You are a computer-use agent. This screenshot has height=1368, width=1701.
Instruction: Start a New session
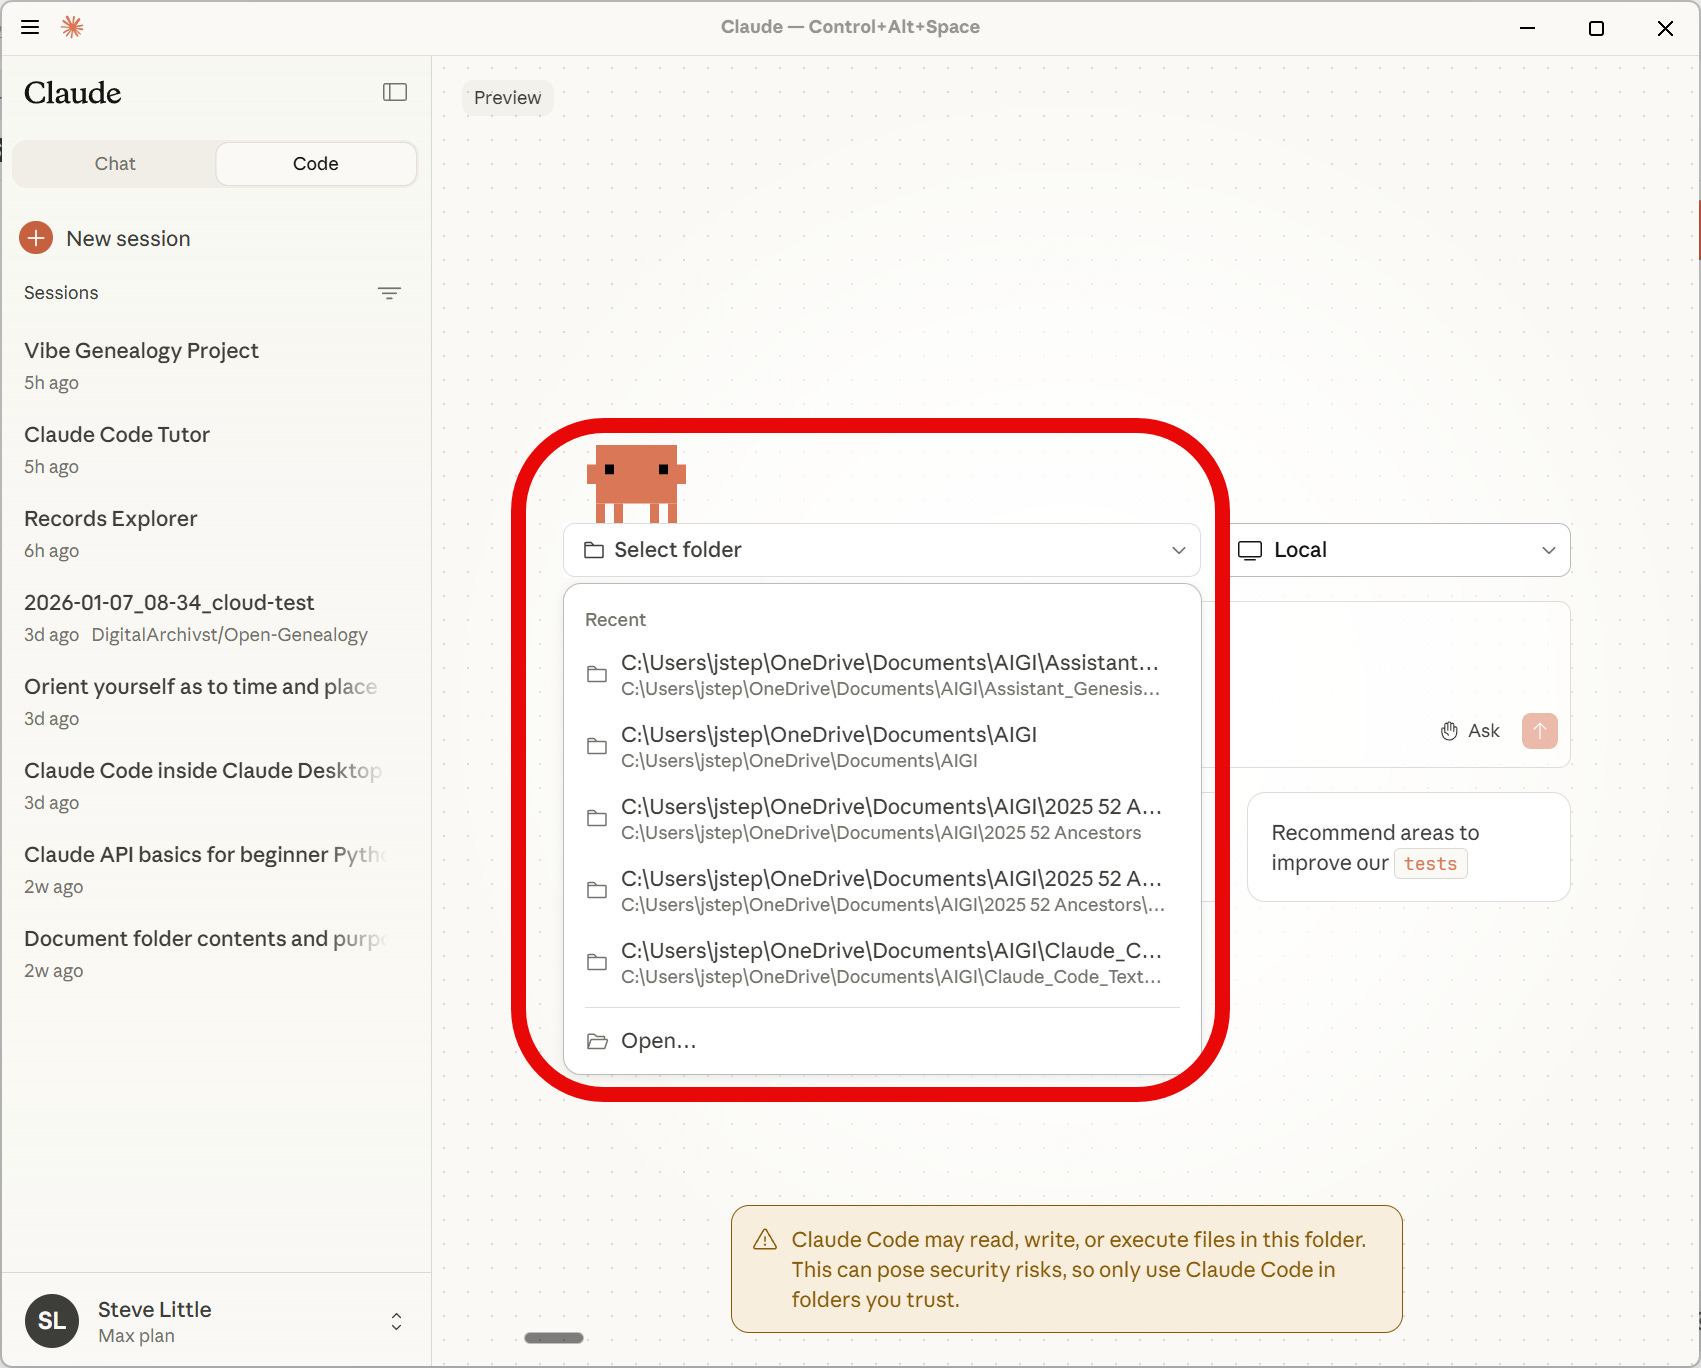tap(105, 238)
